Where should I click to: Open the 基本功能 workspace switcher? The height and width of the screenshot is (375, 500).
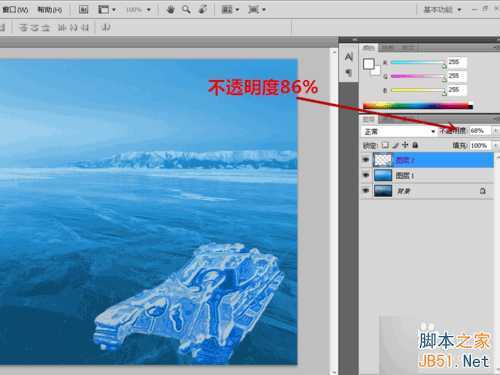click(x=442, y=10)
